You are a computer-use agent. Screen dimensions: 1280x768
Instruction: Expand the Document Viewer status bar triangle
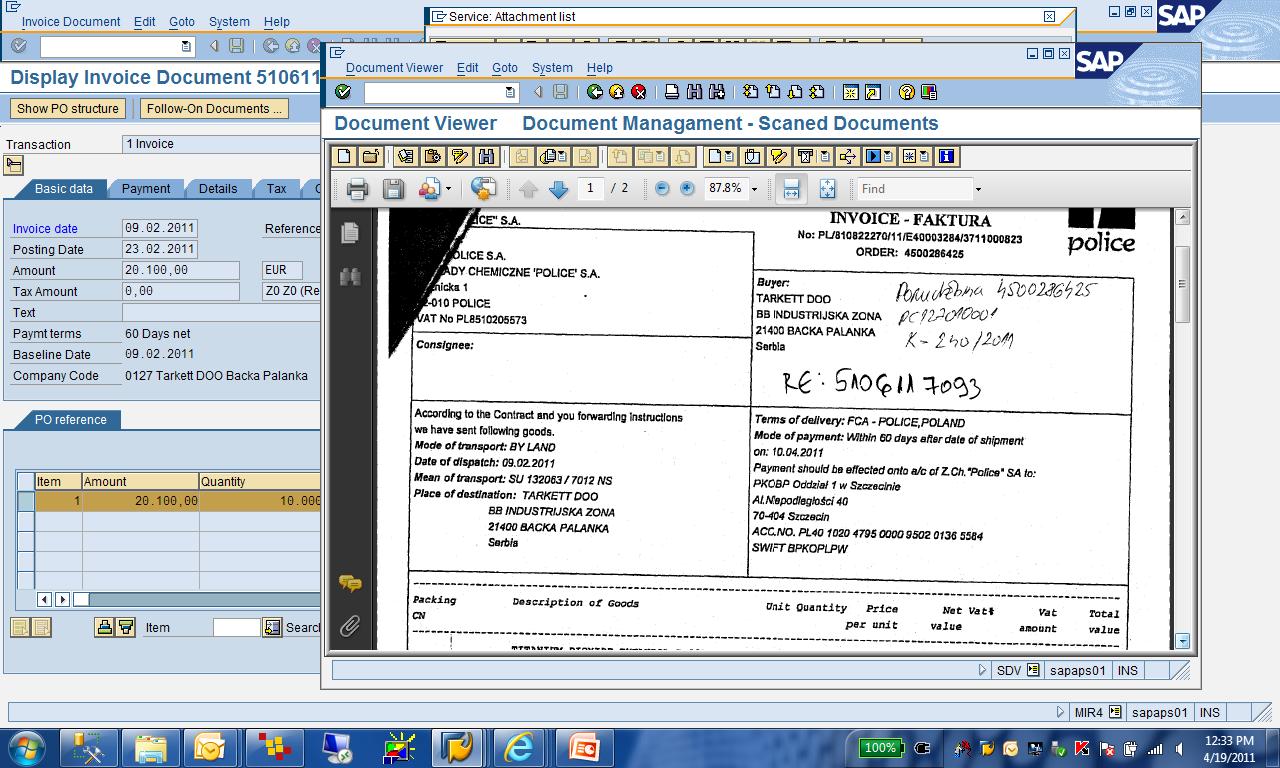coord(982,670)
